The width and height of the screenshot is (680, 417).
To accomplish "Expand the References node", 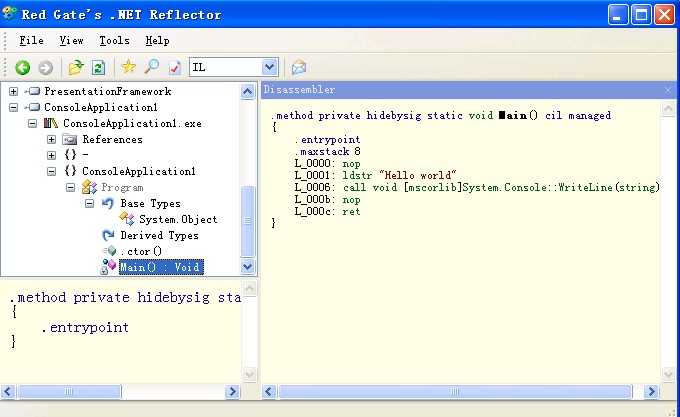I will [x=51, y=140].
